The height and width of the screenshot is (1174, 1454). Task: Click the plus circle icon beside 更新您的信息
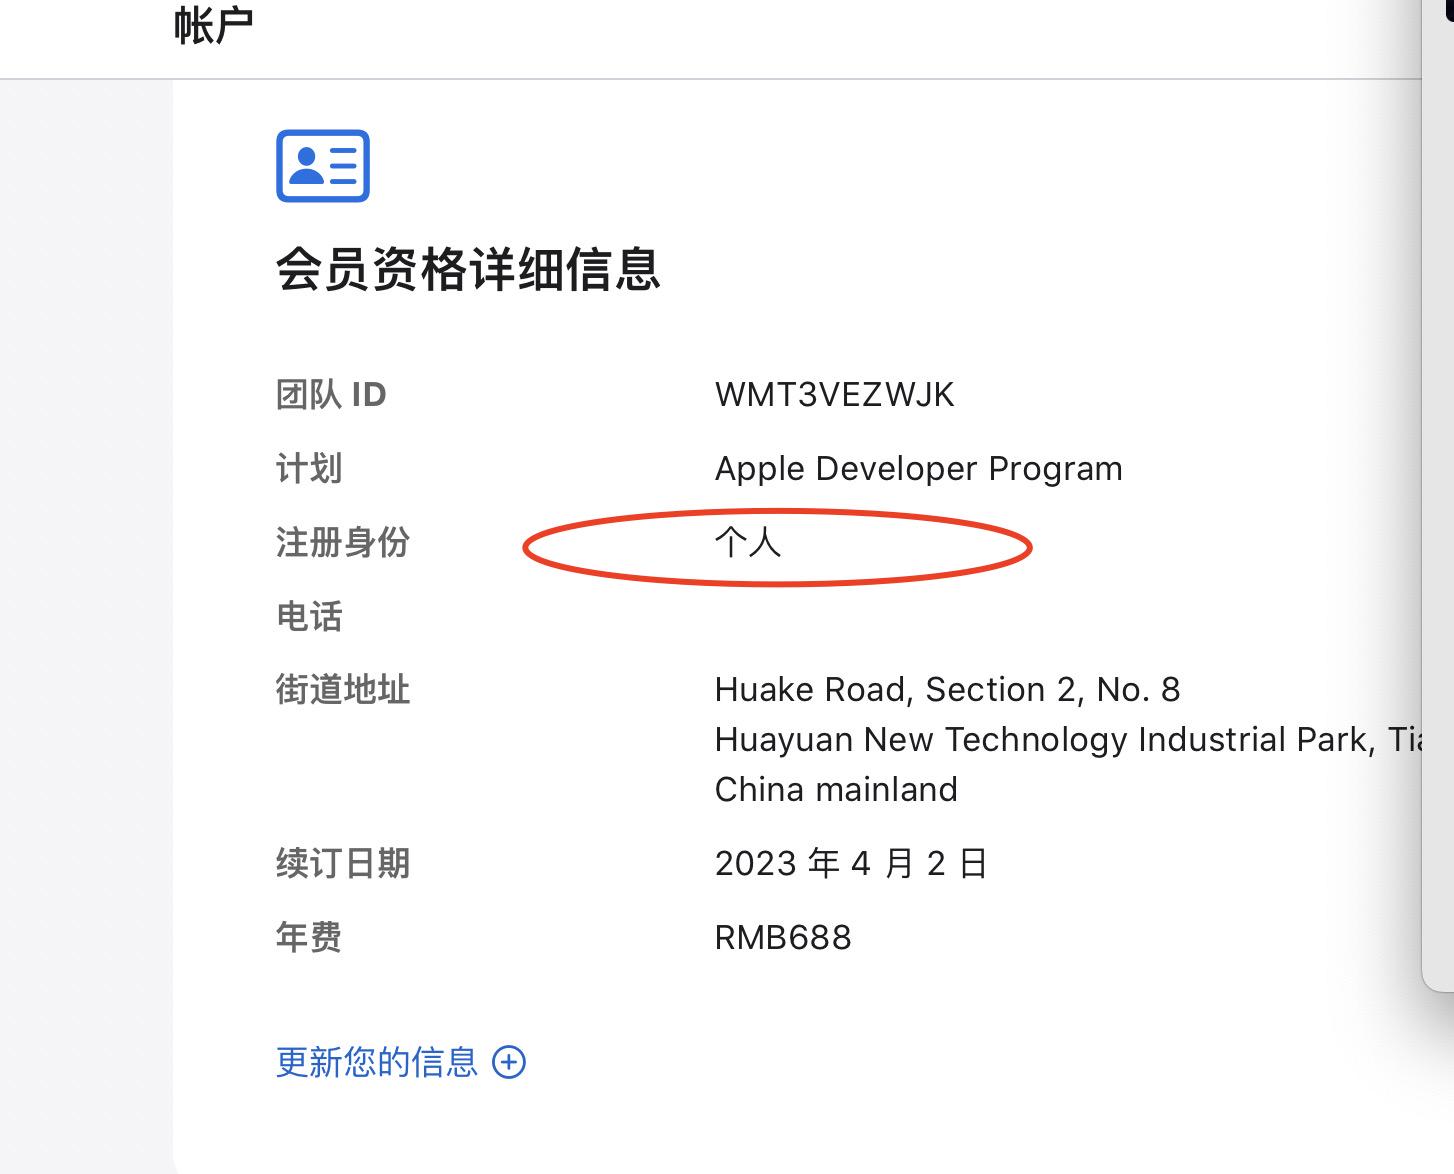click(x=509, y=1062)
